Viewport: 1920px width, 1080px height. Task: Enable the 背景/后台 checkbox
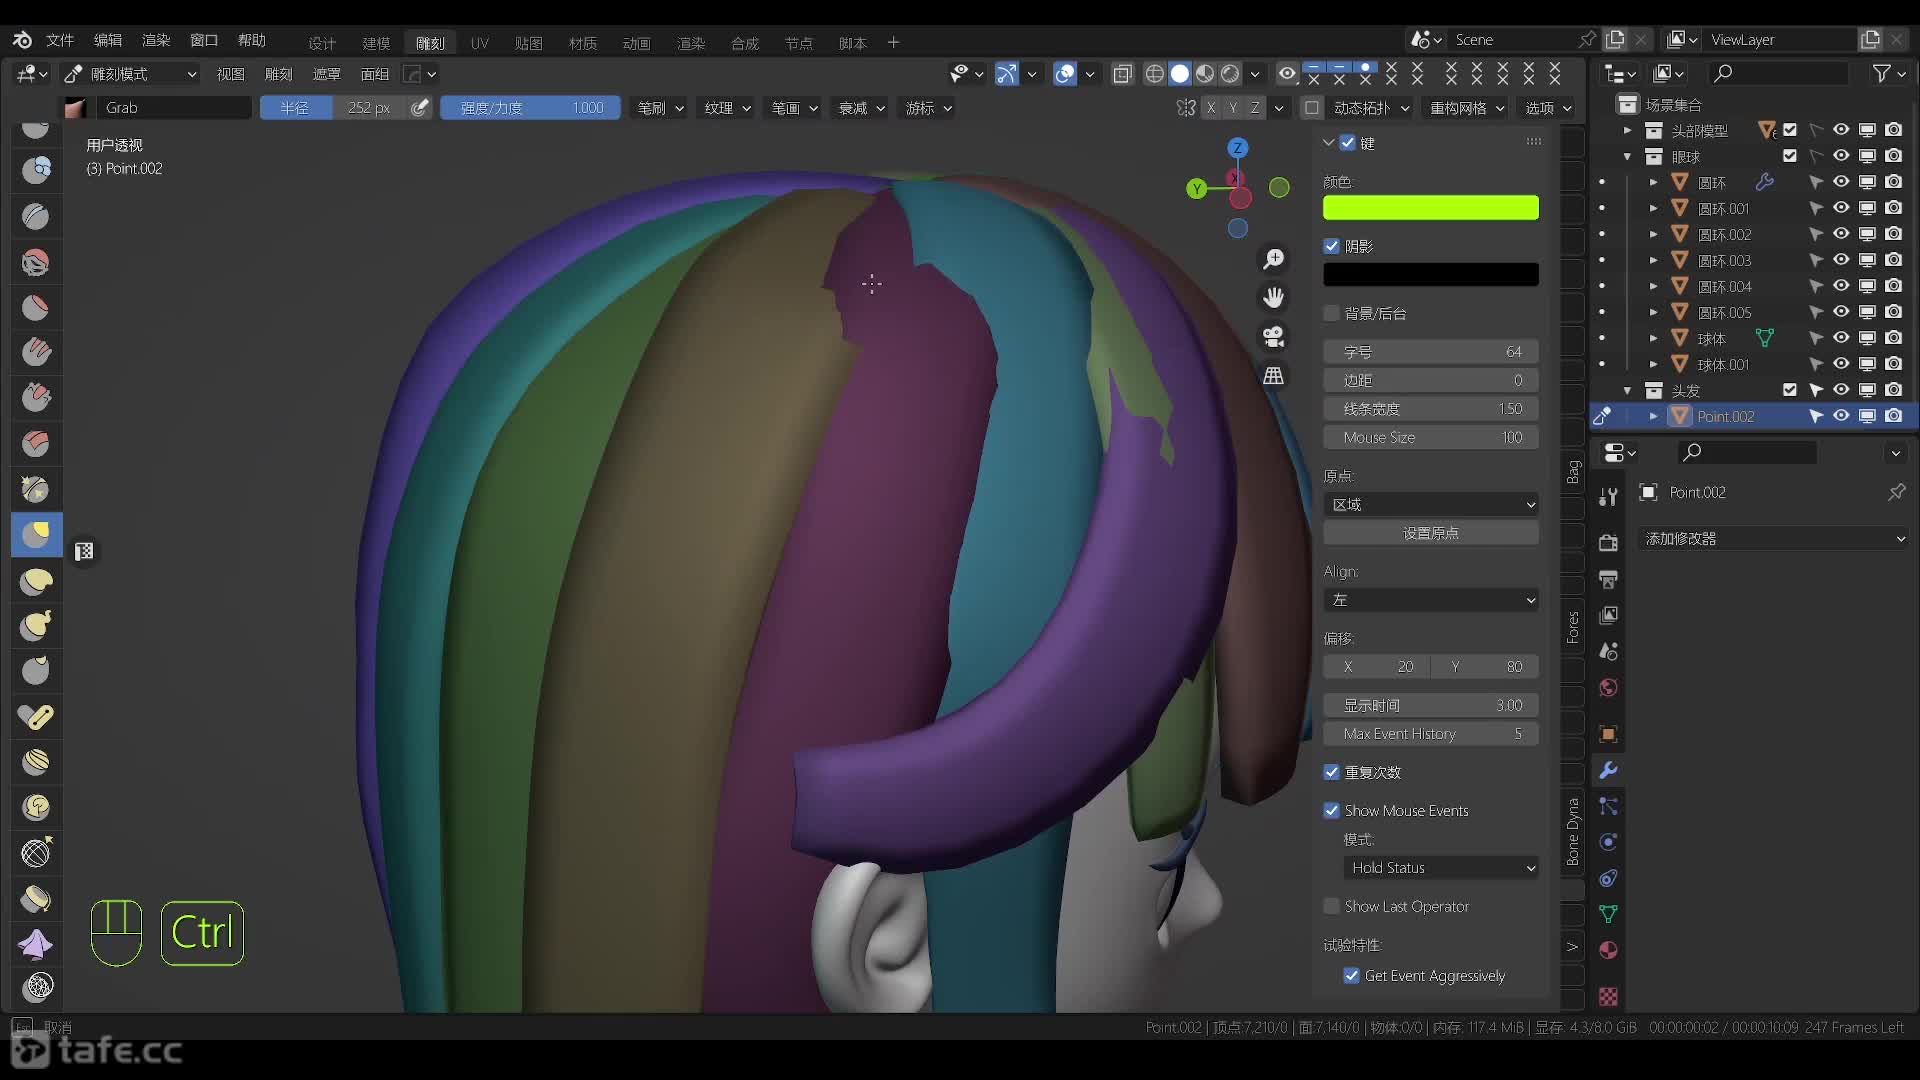(1331, 313)
